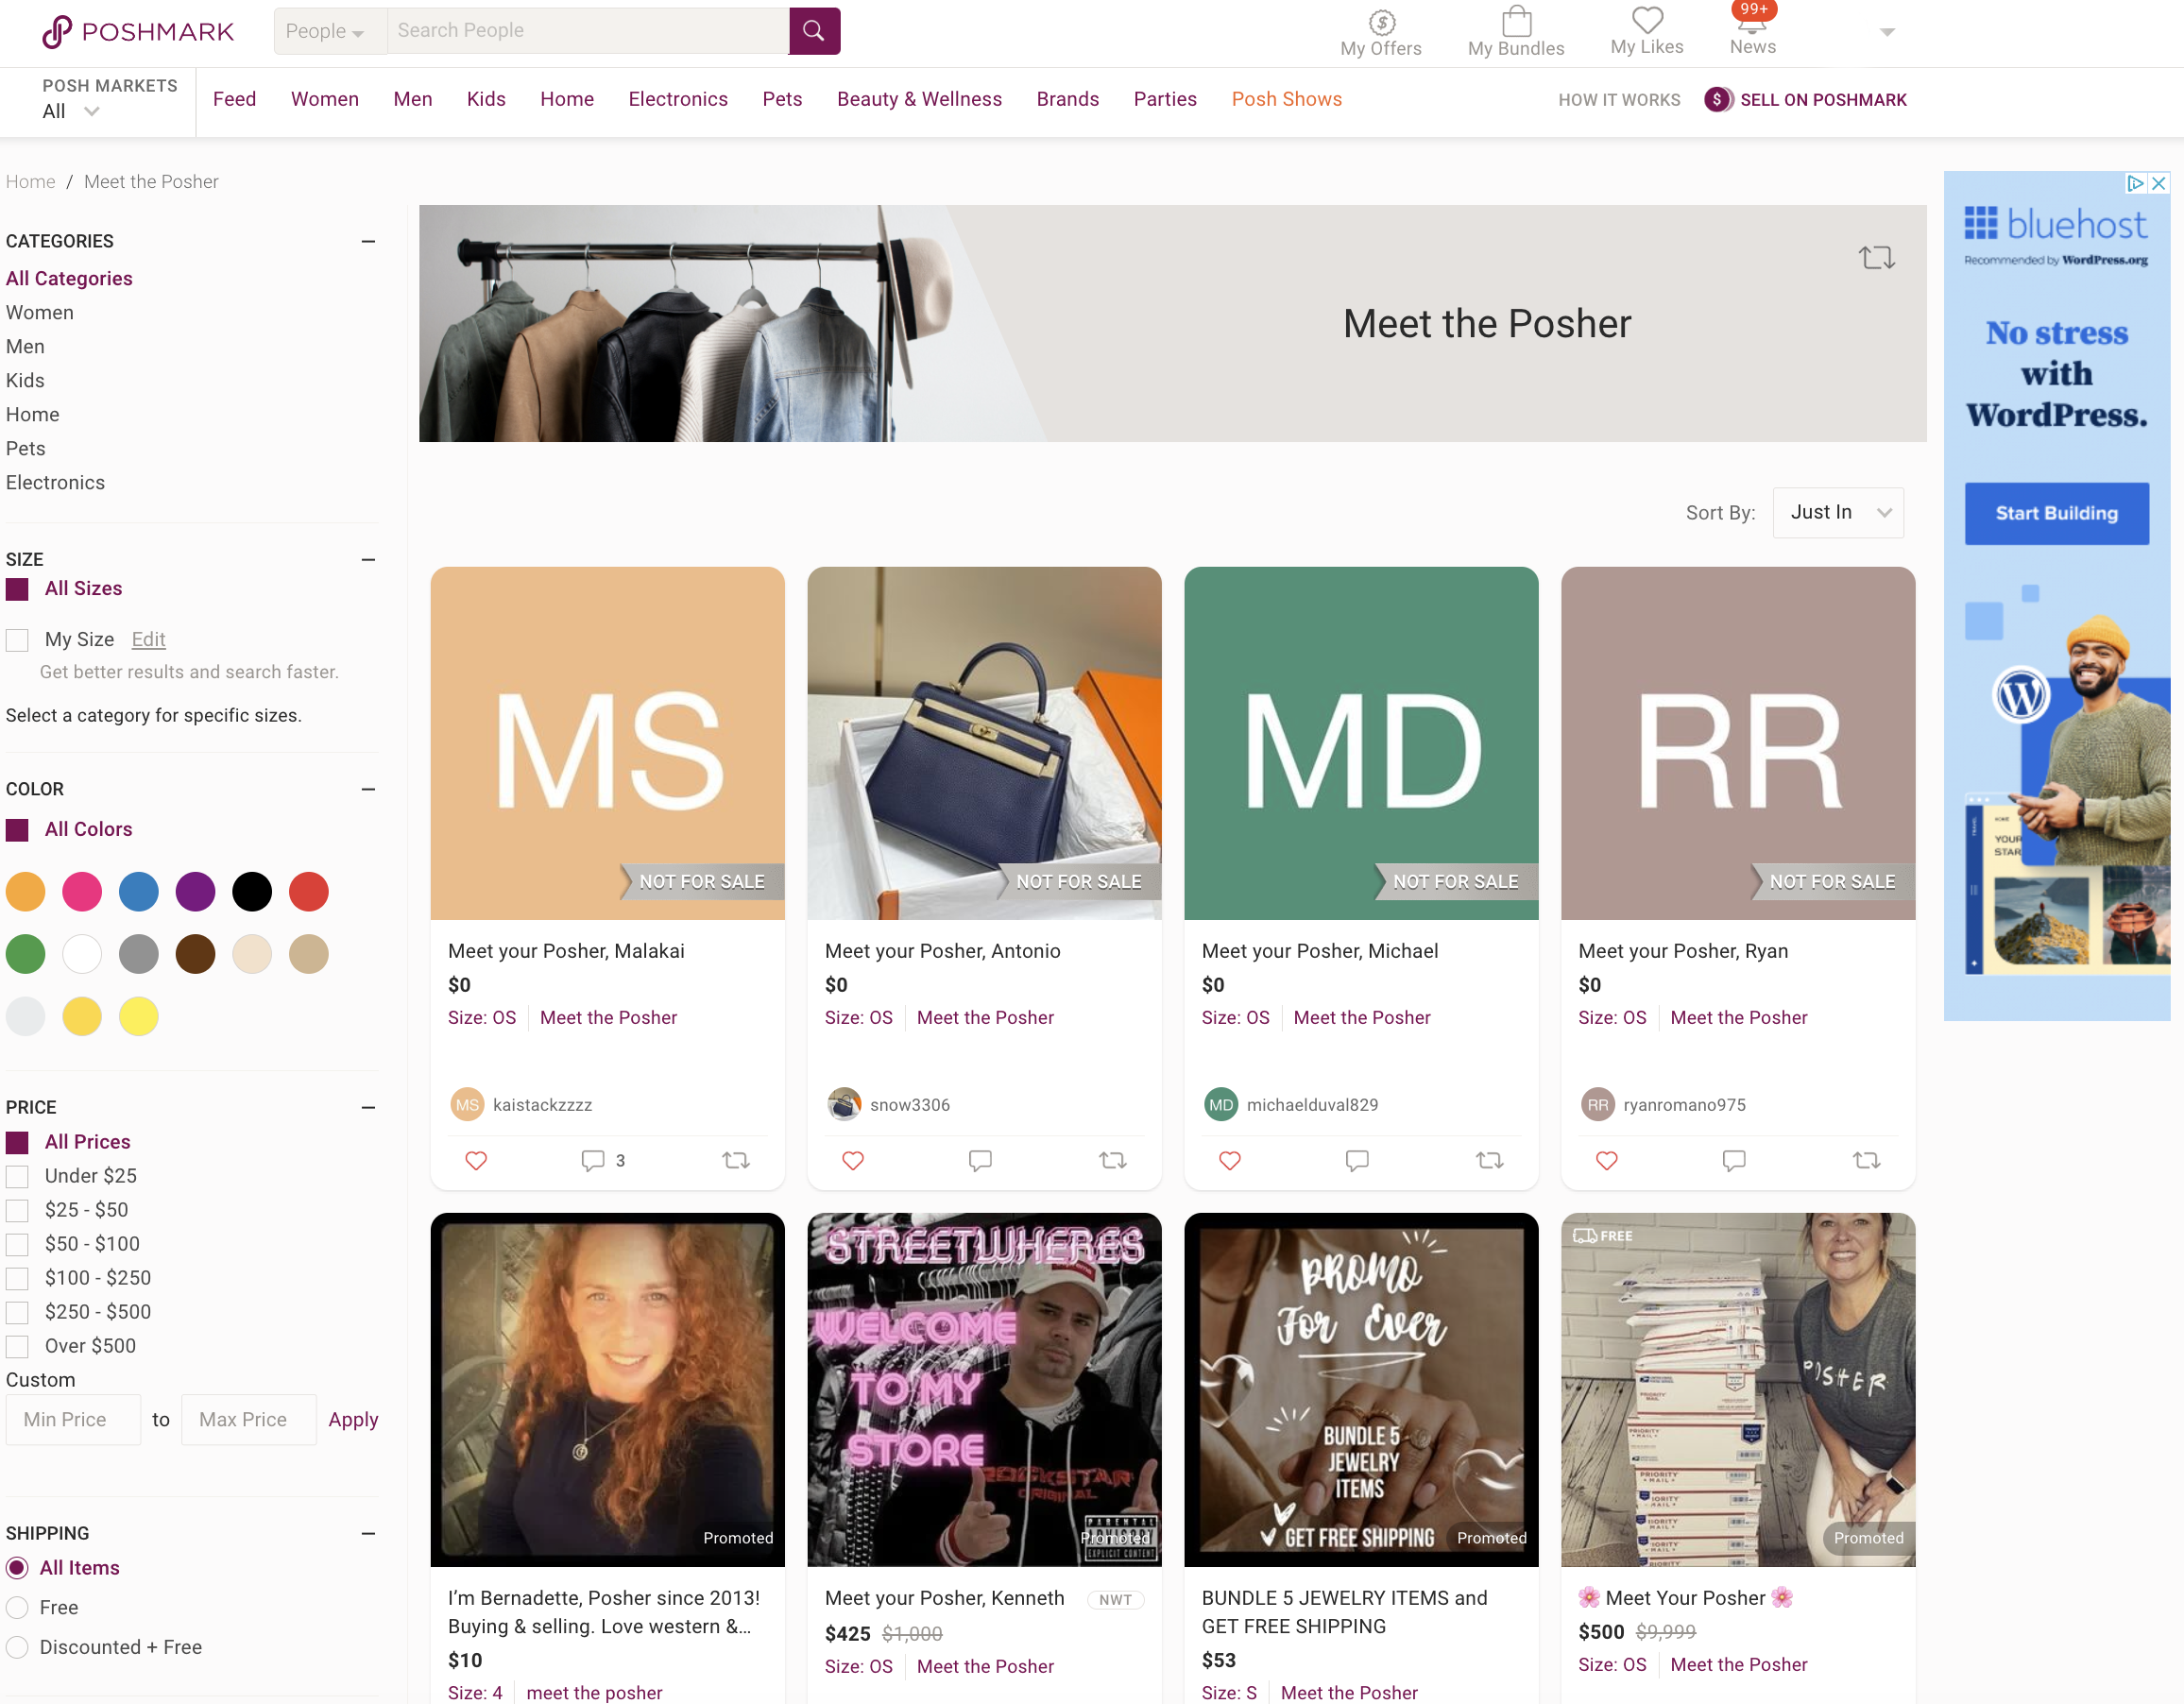Open My Likes heart icon
Image resolution: width=2184 pixels, height=1704 pixels.
tap(1646, 21)
